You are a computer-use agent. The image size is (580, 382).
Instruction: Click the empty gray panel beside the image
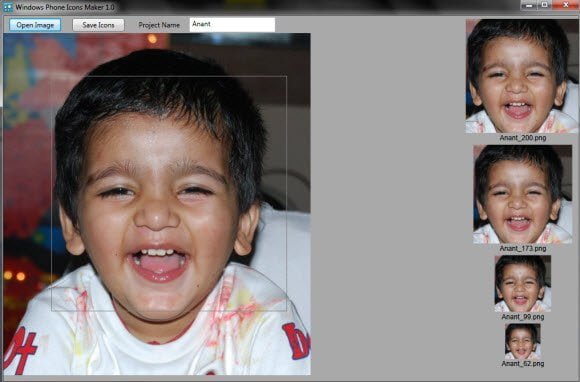point(388,203)
